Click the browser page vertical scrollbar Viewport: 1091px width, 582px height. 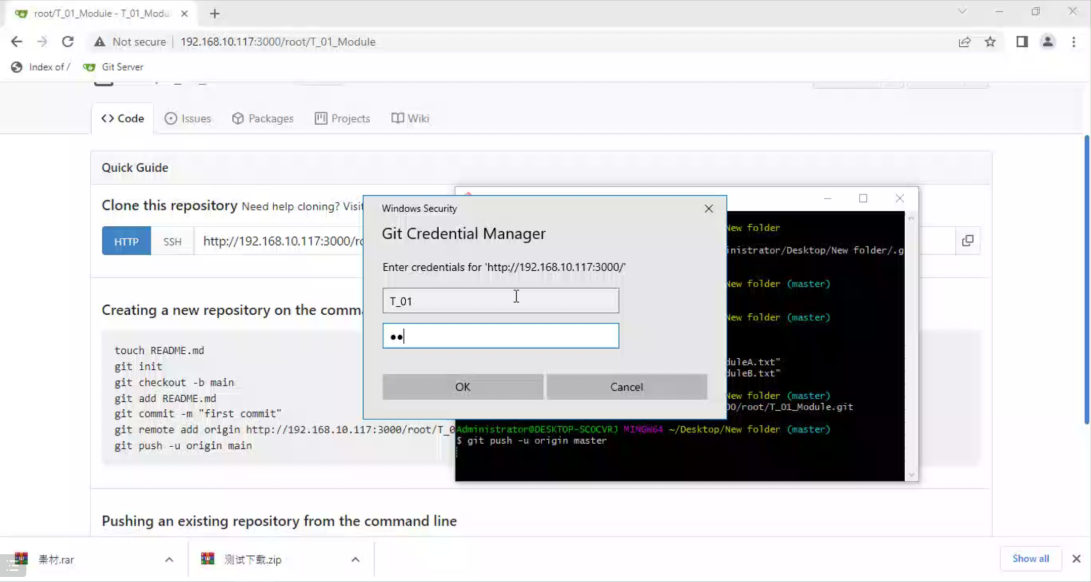tap(1087, 278)
